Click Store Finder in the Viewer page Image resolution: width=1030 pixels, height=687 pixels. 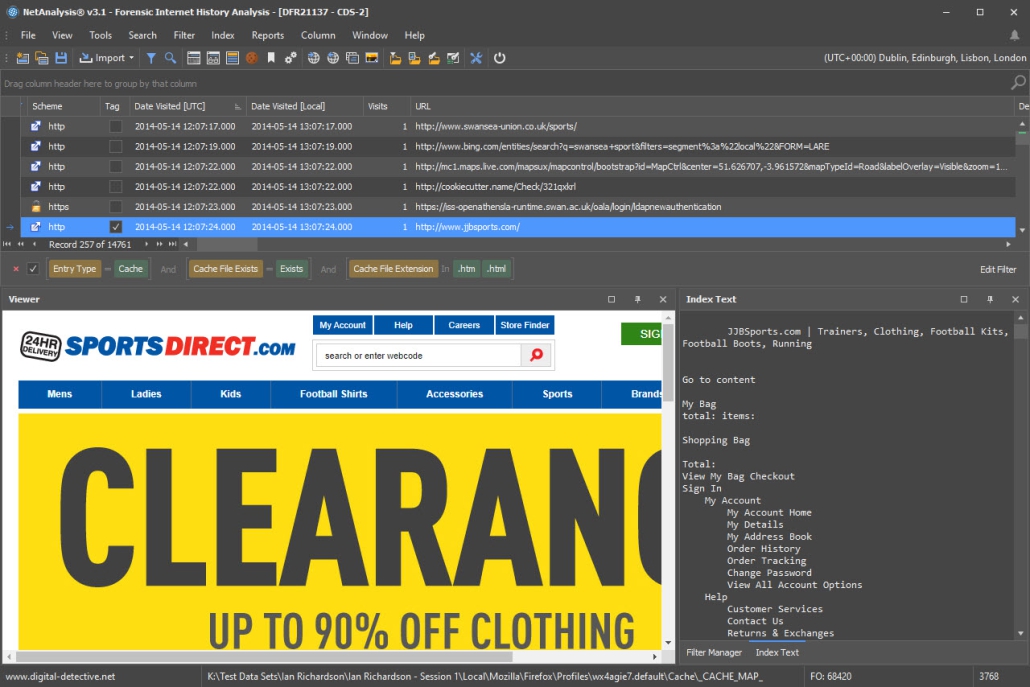(525, 325)
